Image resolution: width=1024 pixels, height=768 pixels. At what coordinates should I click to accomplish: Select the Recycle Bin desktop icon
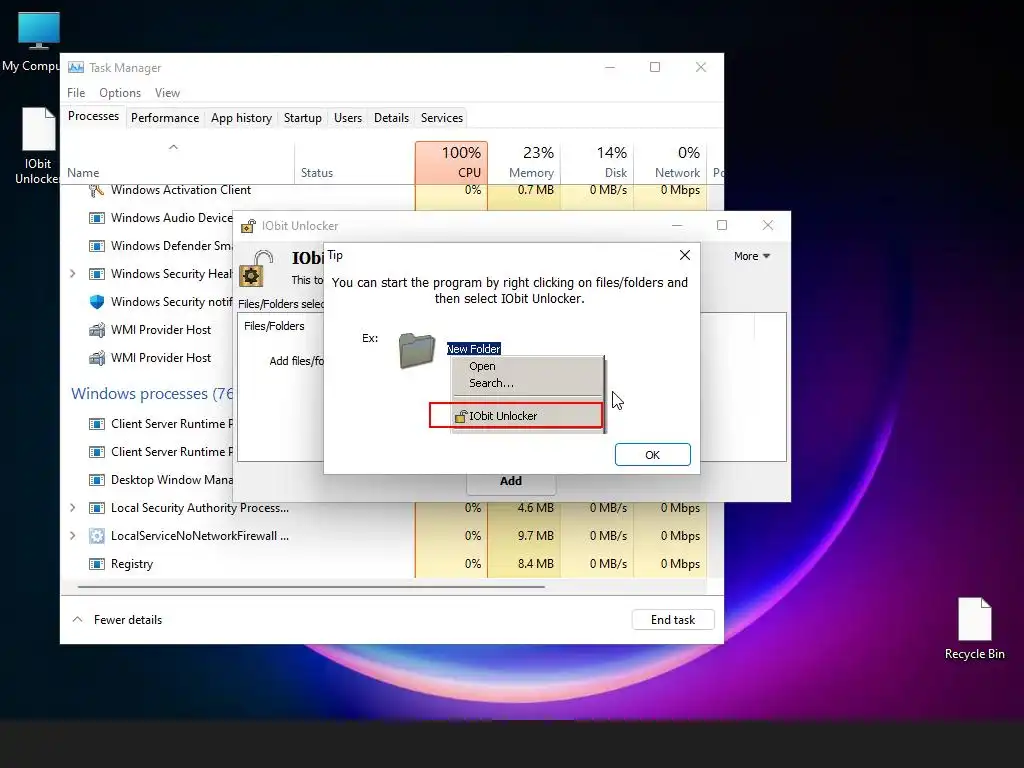tap(974, 629)
